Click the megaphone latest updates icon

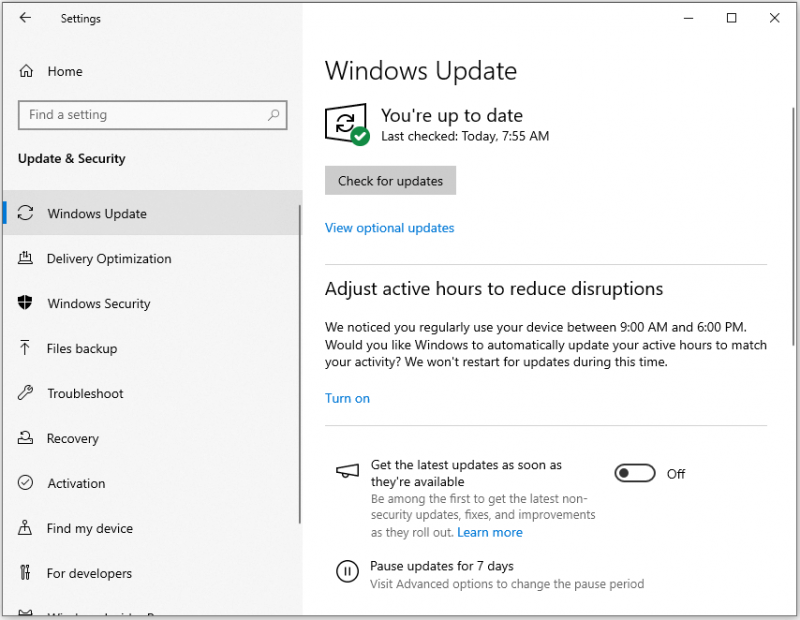[347, 471]
